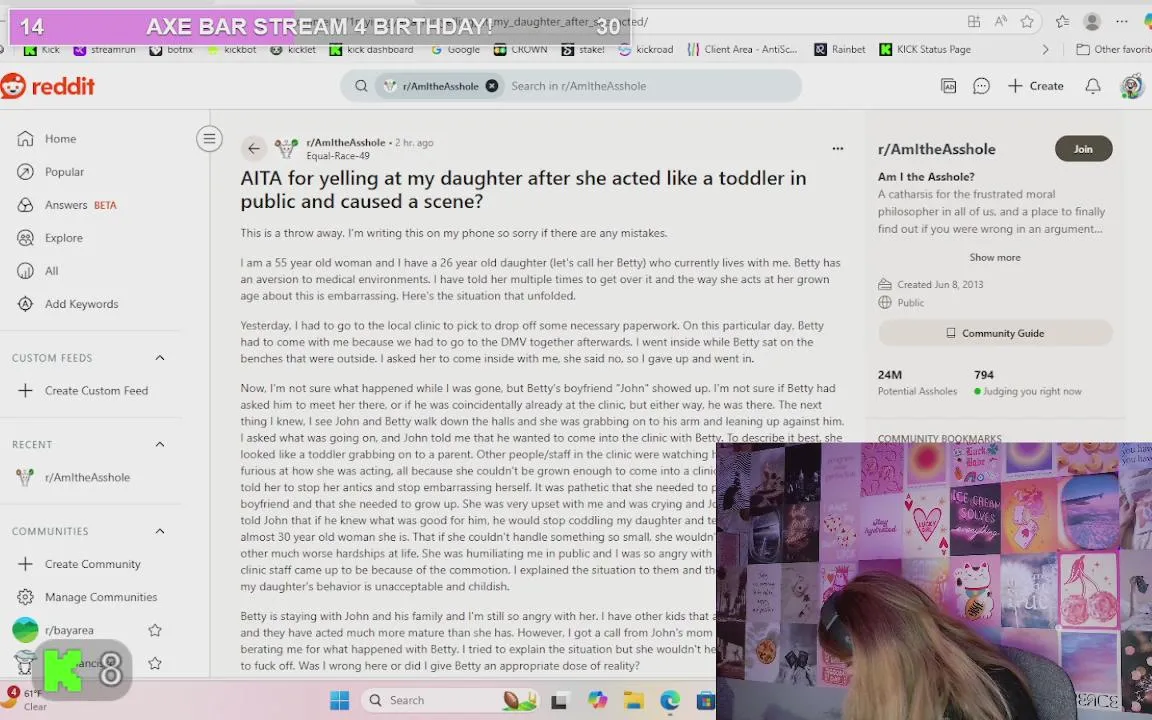Image resolution: width=1152 pixels, height=720 pixels.
Task: Open the kickroad bookmark
Action: click(x=646, y=49)
